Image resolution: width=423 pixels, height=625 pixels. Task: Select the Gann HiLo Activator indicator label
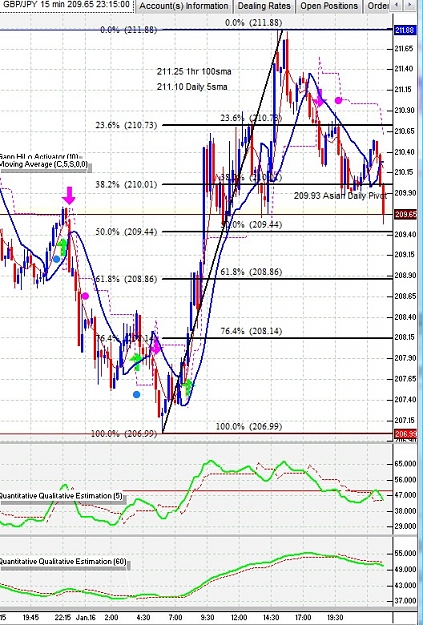(40, 157)
